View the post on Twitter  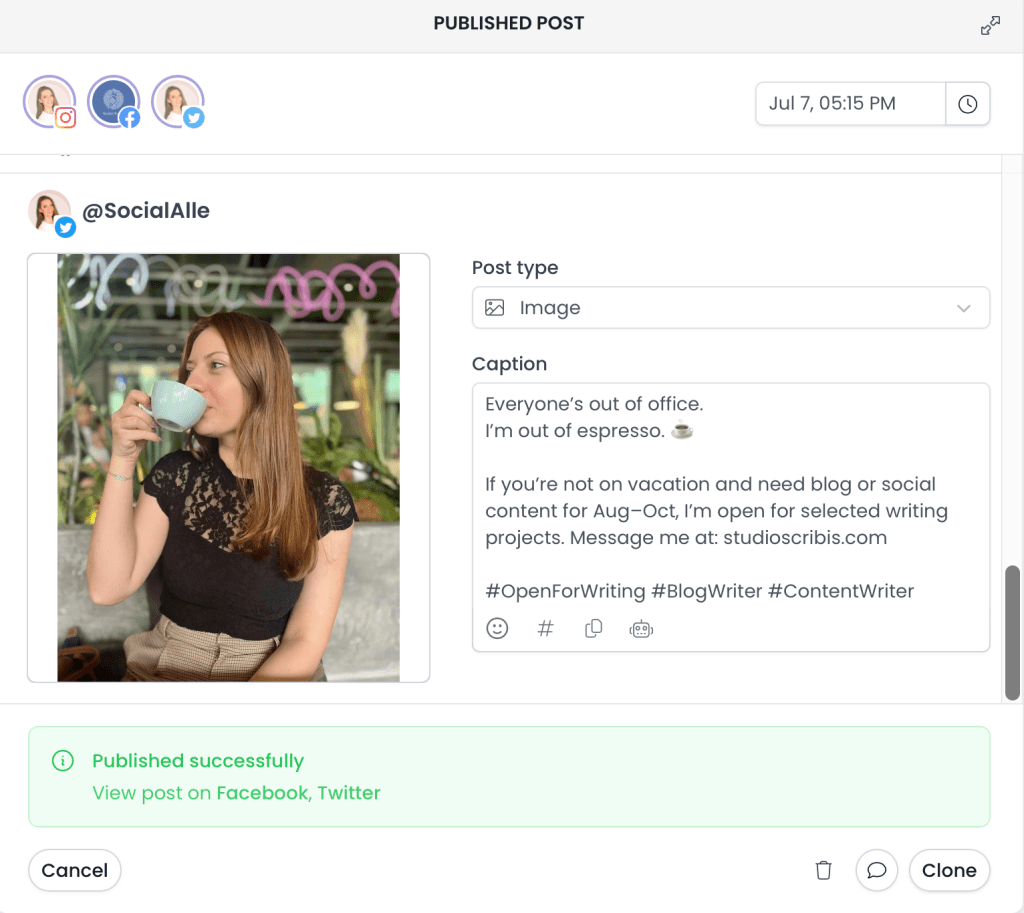point(349,793)
